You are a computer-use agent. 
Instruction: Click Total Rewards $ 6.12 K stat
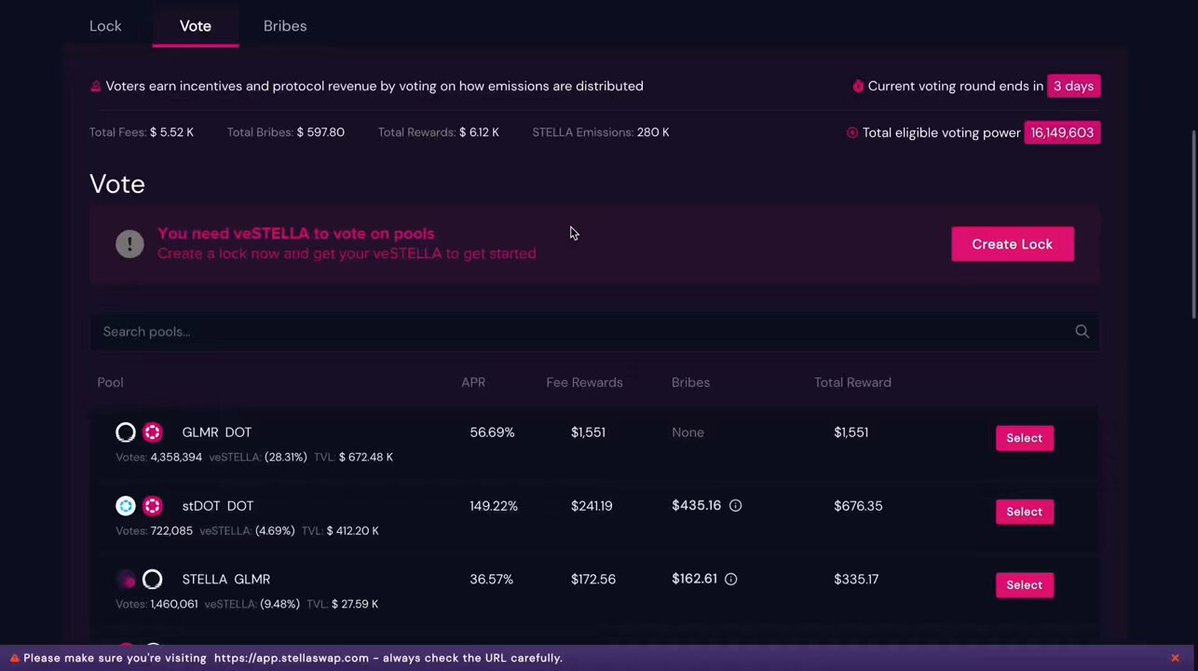click(439, 132)
